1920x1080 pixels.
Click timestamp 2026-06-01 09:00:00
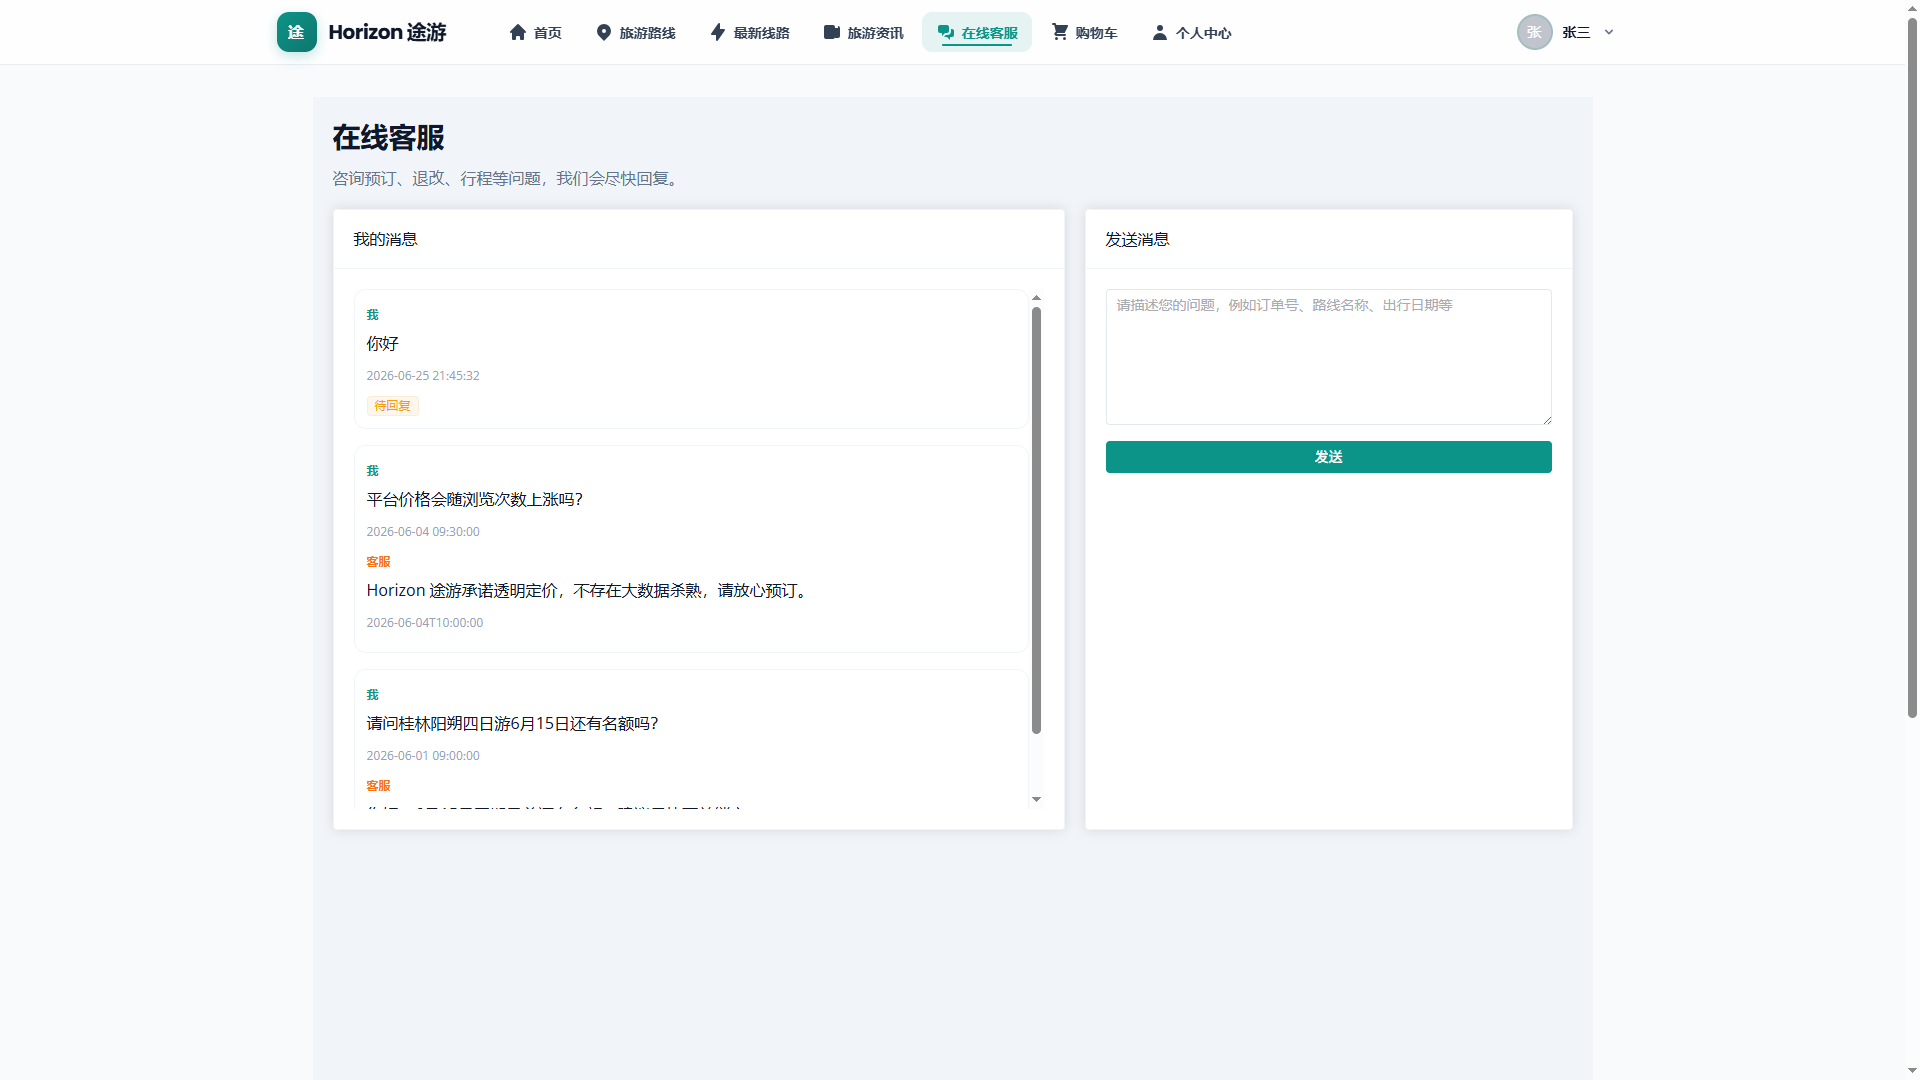423,756
